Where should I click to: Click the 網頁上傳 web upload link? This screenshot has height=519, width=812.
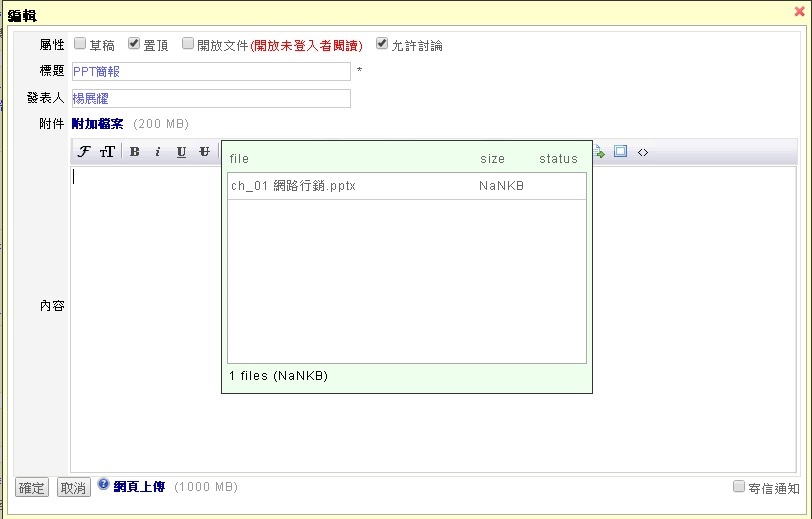pos(139,487)
